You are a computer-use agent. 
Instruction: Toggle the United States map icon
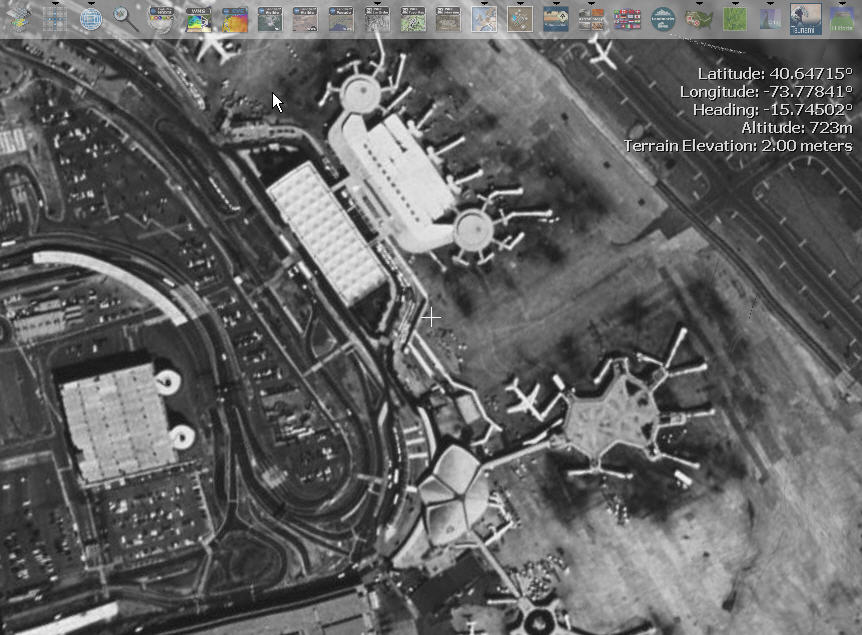click(x=698, y=18)
